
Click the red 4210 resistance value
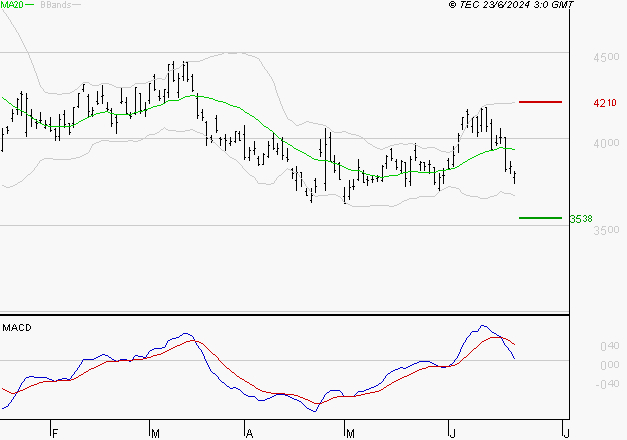pos(605,103)
